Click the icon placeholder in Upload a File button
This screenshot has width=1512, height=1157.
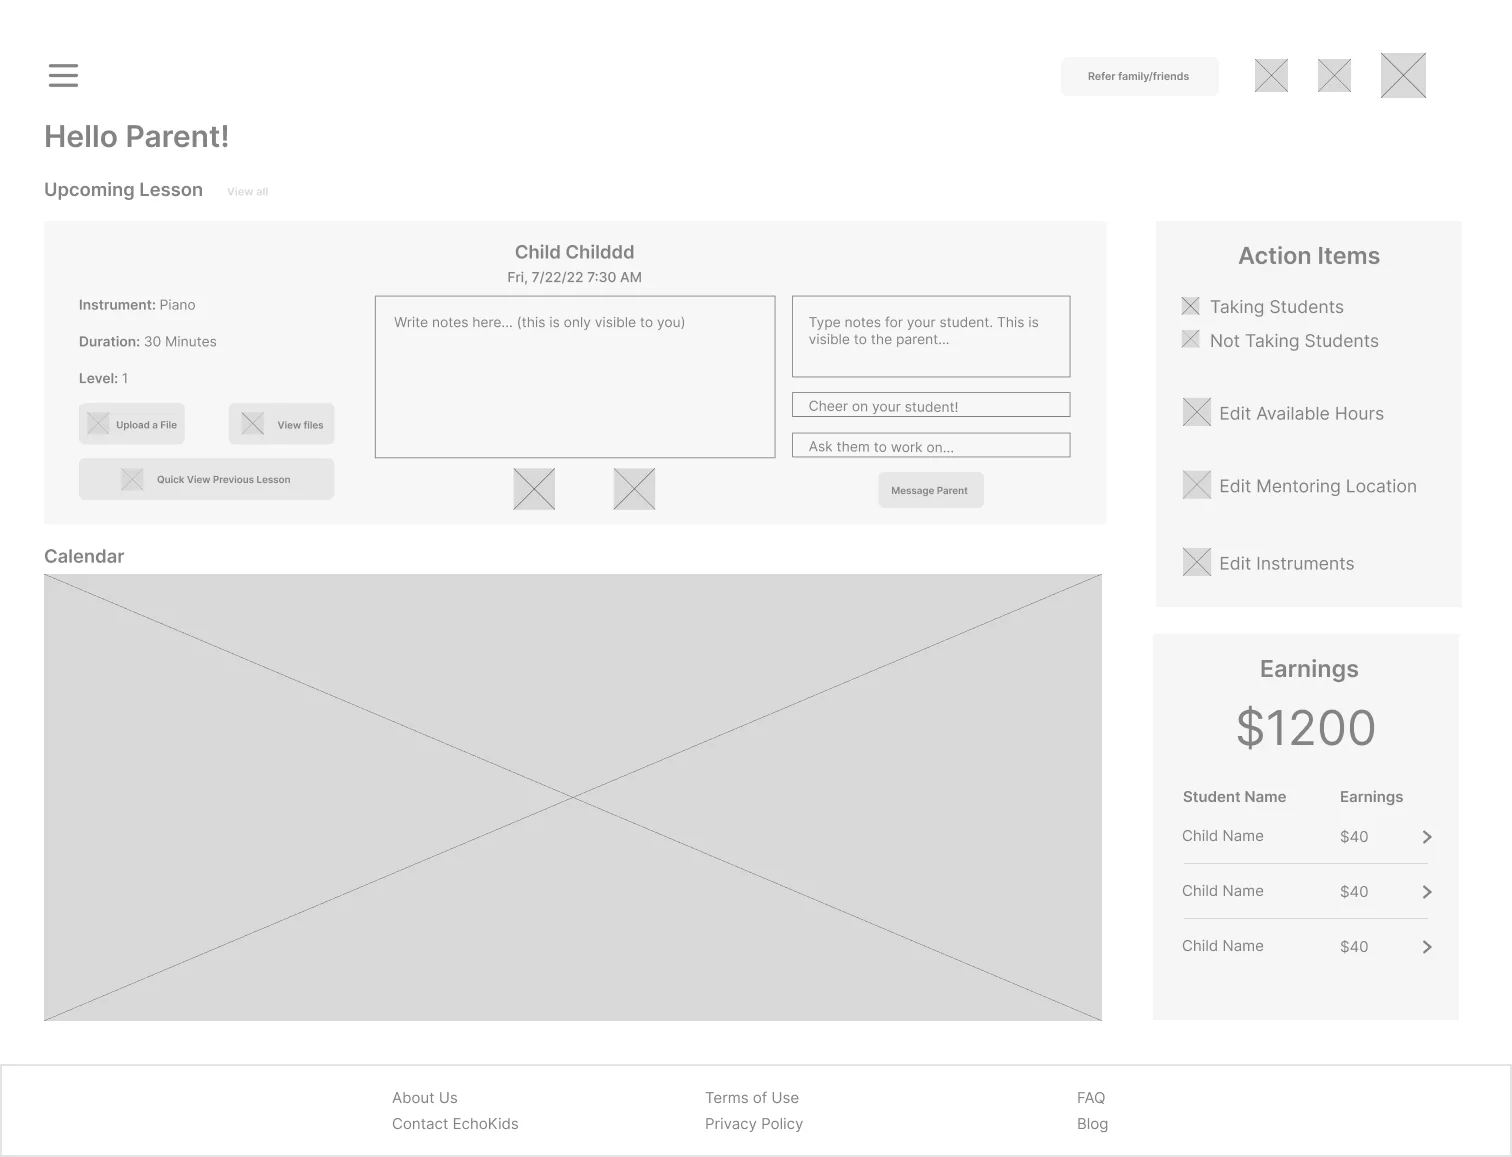(x=98, y=424)
